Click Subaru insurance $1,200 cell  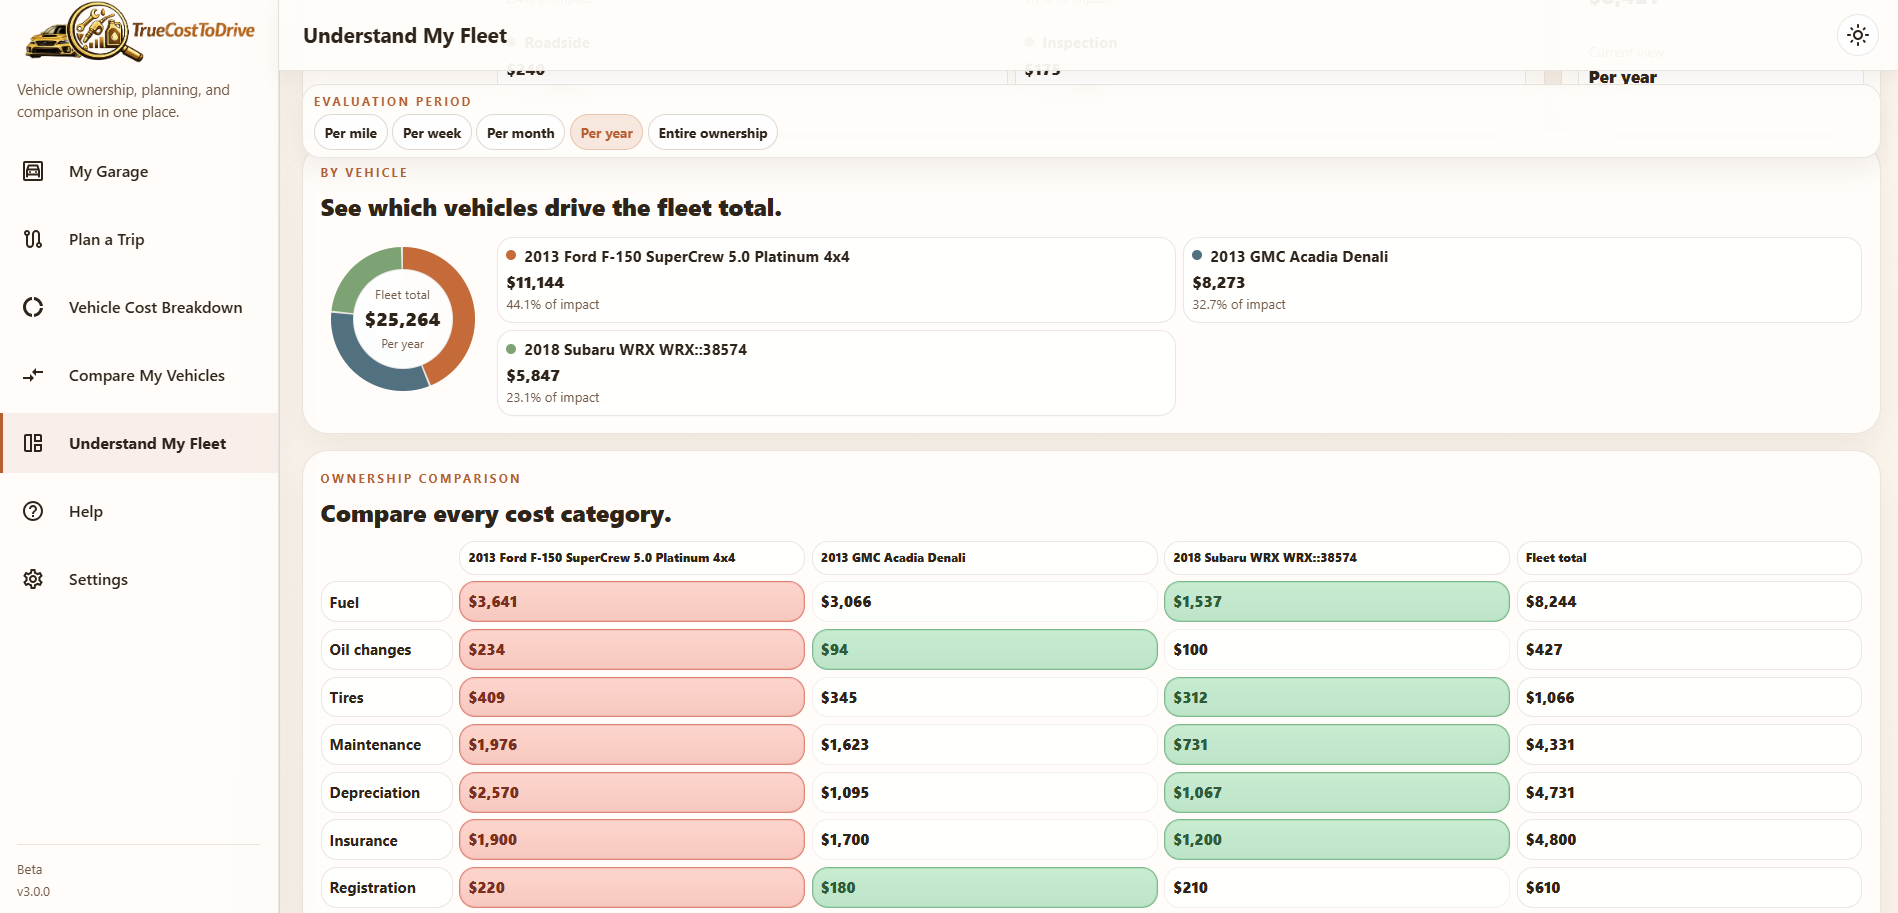[x=1337, y=840]
